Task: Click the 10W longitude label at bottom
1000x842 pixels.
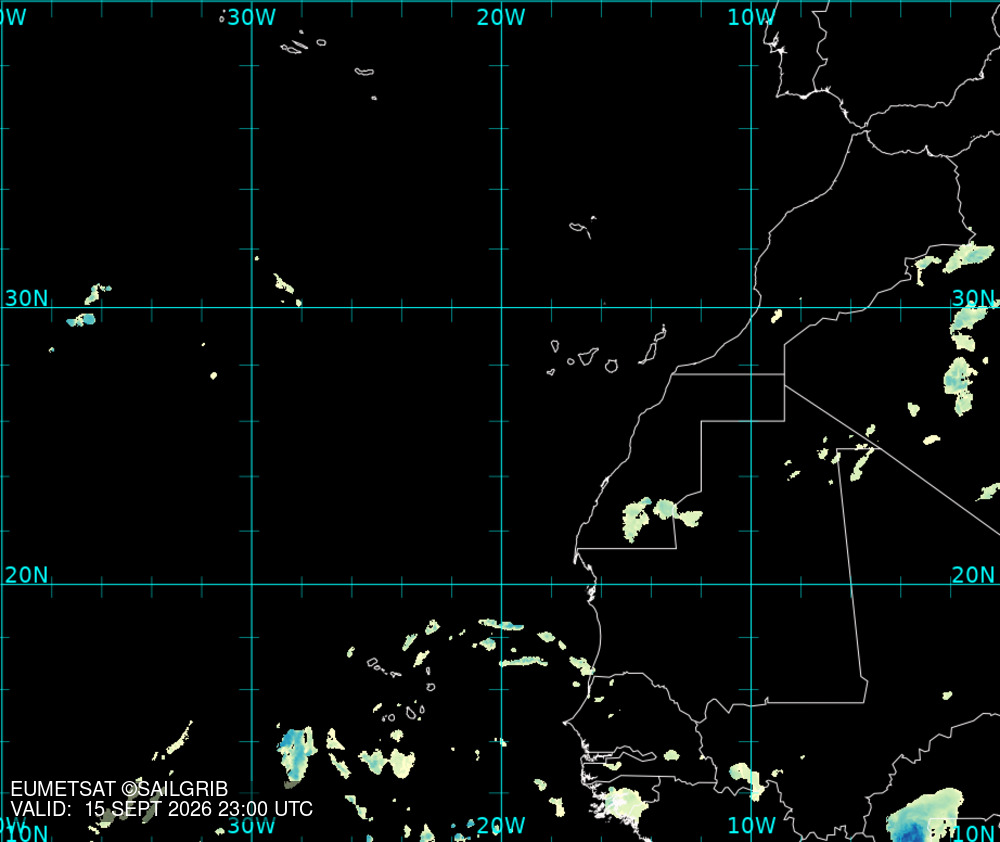Action: tap(751, 825)
